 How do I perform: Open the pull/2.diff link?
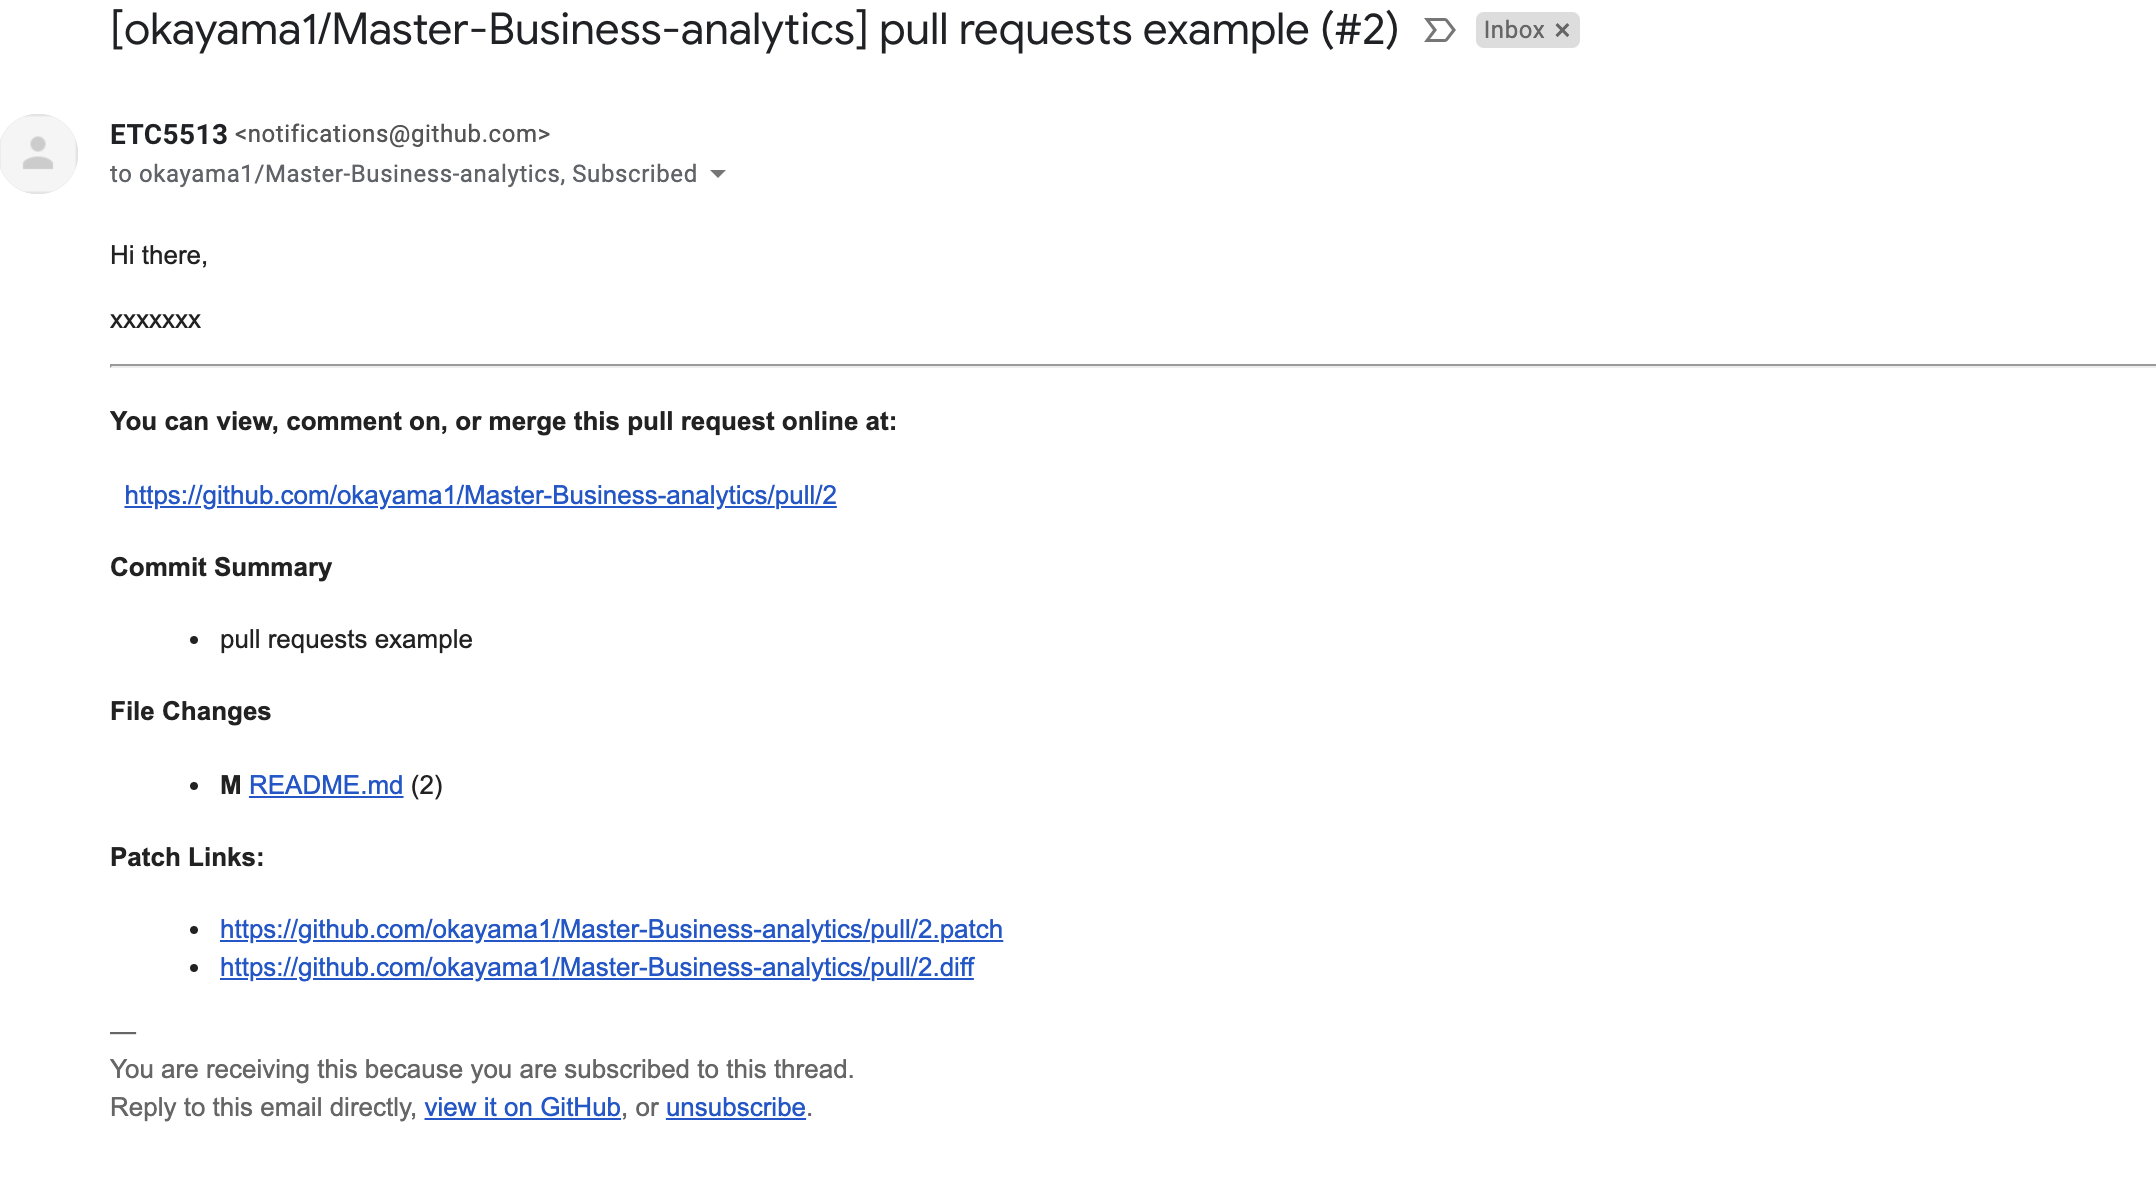pos(597,967)
